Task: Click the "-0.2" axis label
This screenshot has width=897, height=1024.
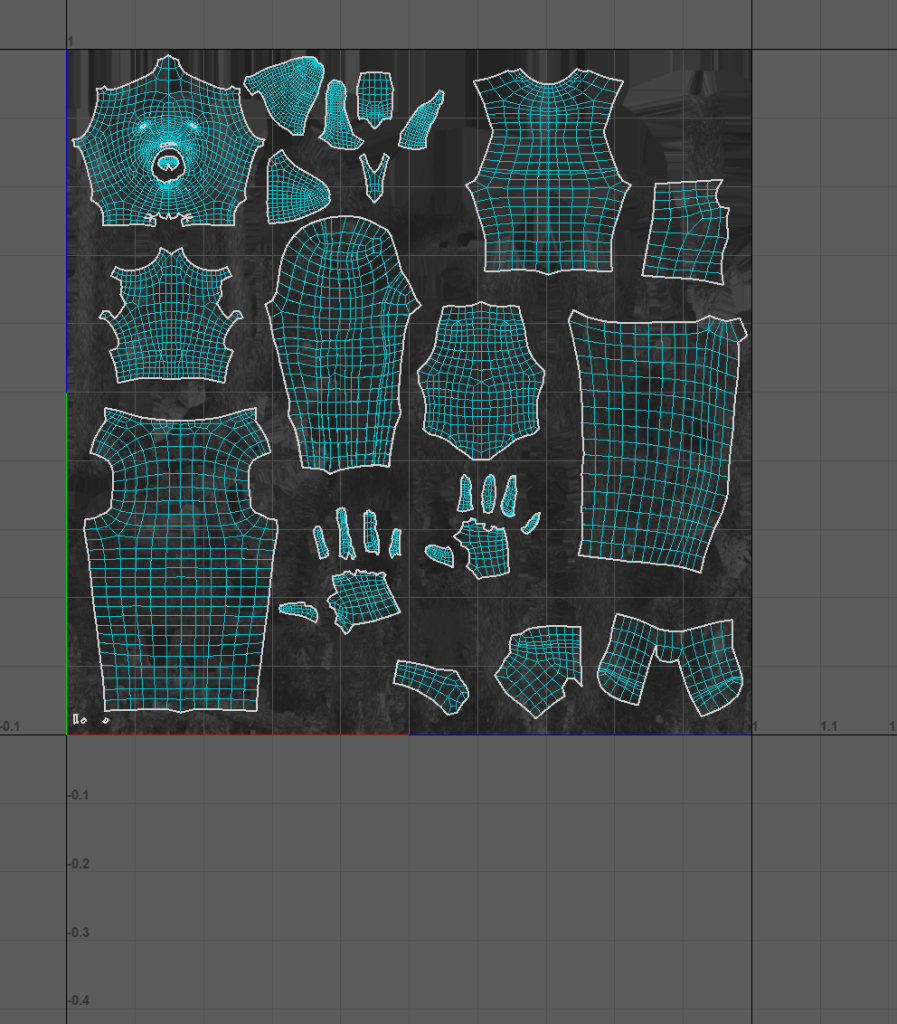Action: pos(78,863)
